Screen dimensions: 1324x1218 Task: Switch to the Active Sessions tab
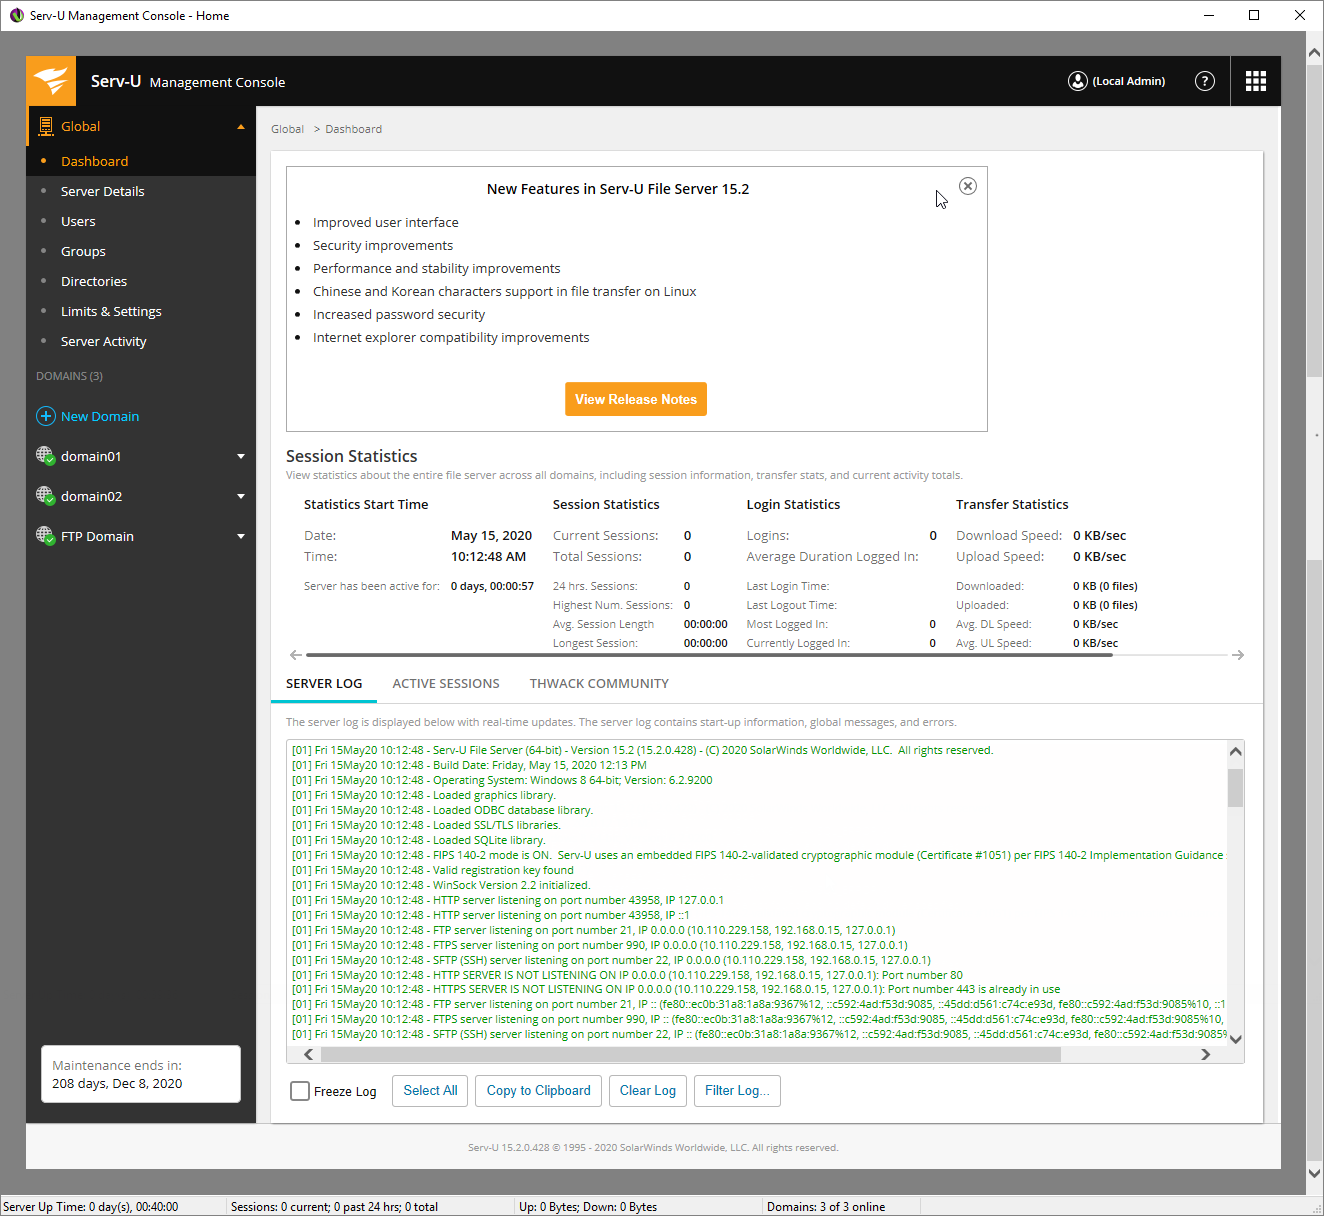pyautogui.click(x=445, y=684)
